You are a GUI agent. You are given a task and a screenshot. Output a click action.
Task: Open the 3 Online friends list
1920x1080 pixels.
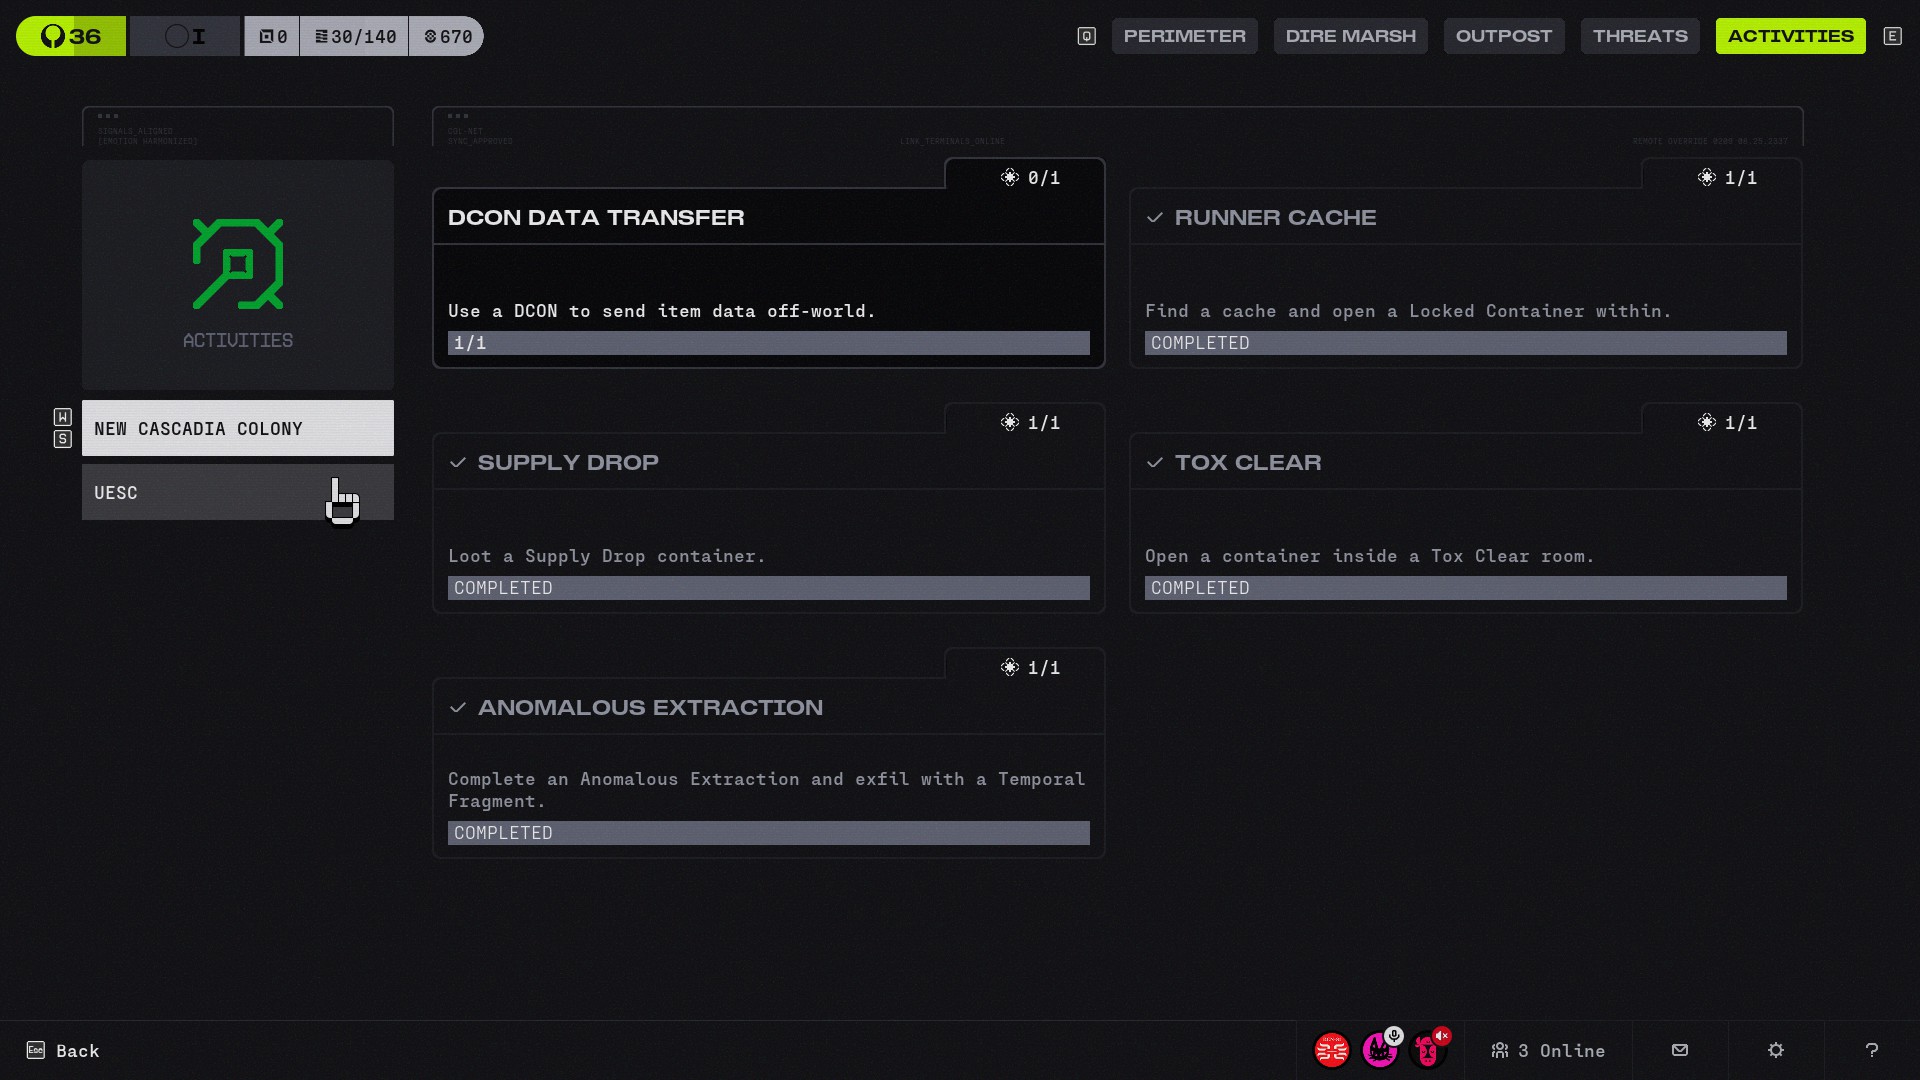[1548, 1050]
